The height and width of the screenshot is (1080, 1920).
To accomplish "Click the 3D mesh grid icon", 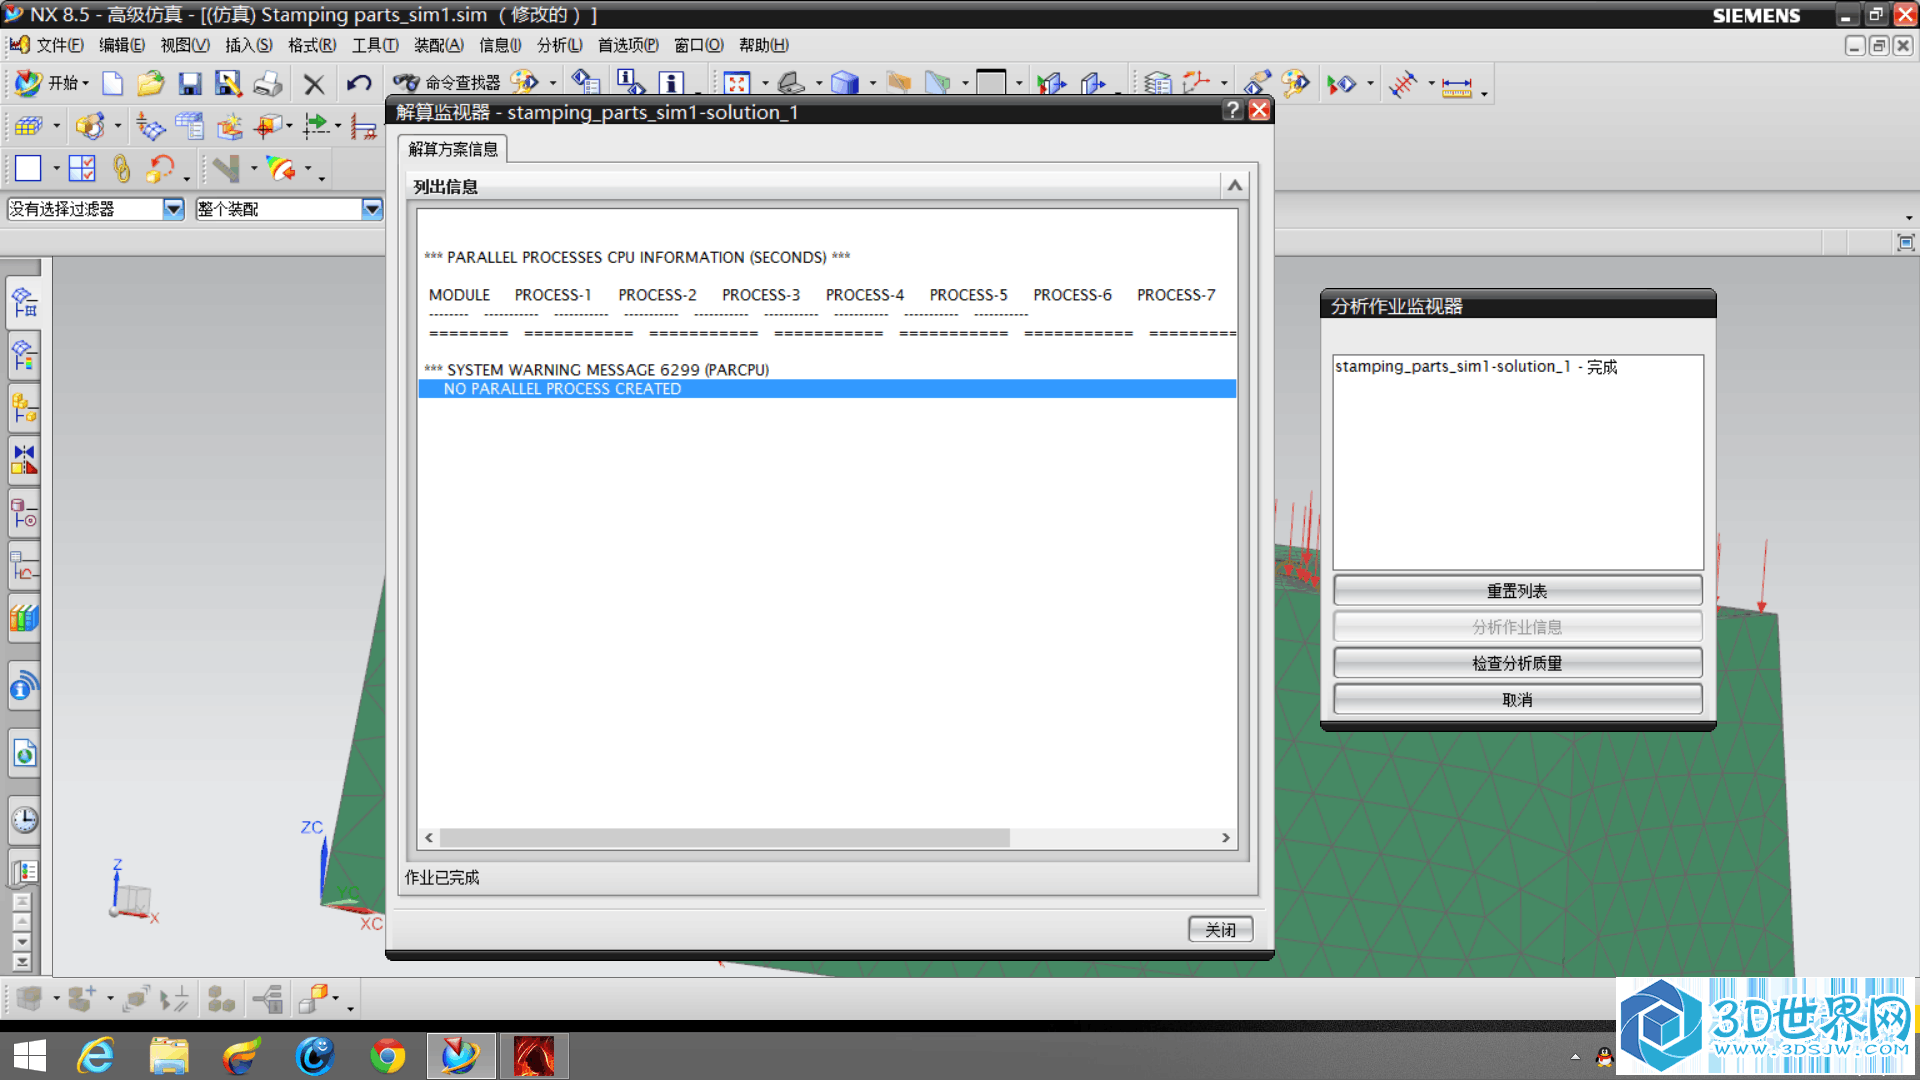I will pyautogui.click(x=28, y=127).
